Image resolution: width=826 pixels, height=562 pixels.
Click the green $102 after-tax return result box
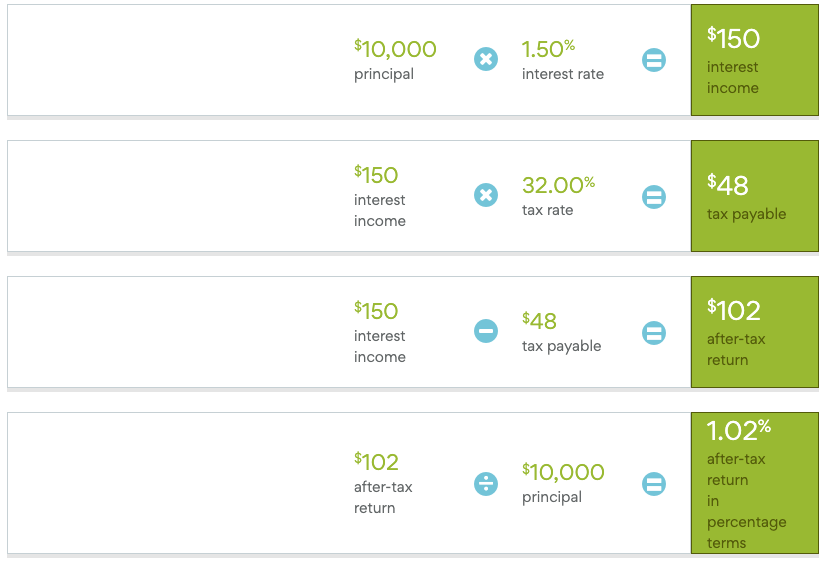(754, 332)
